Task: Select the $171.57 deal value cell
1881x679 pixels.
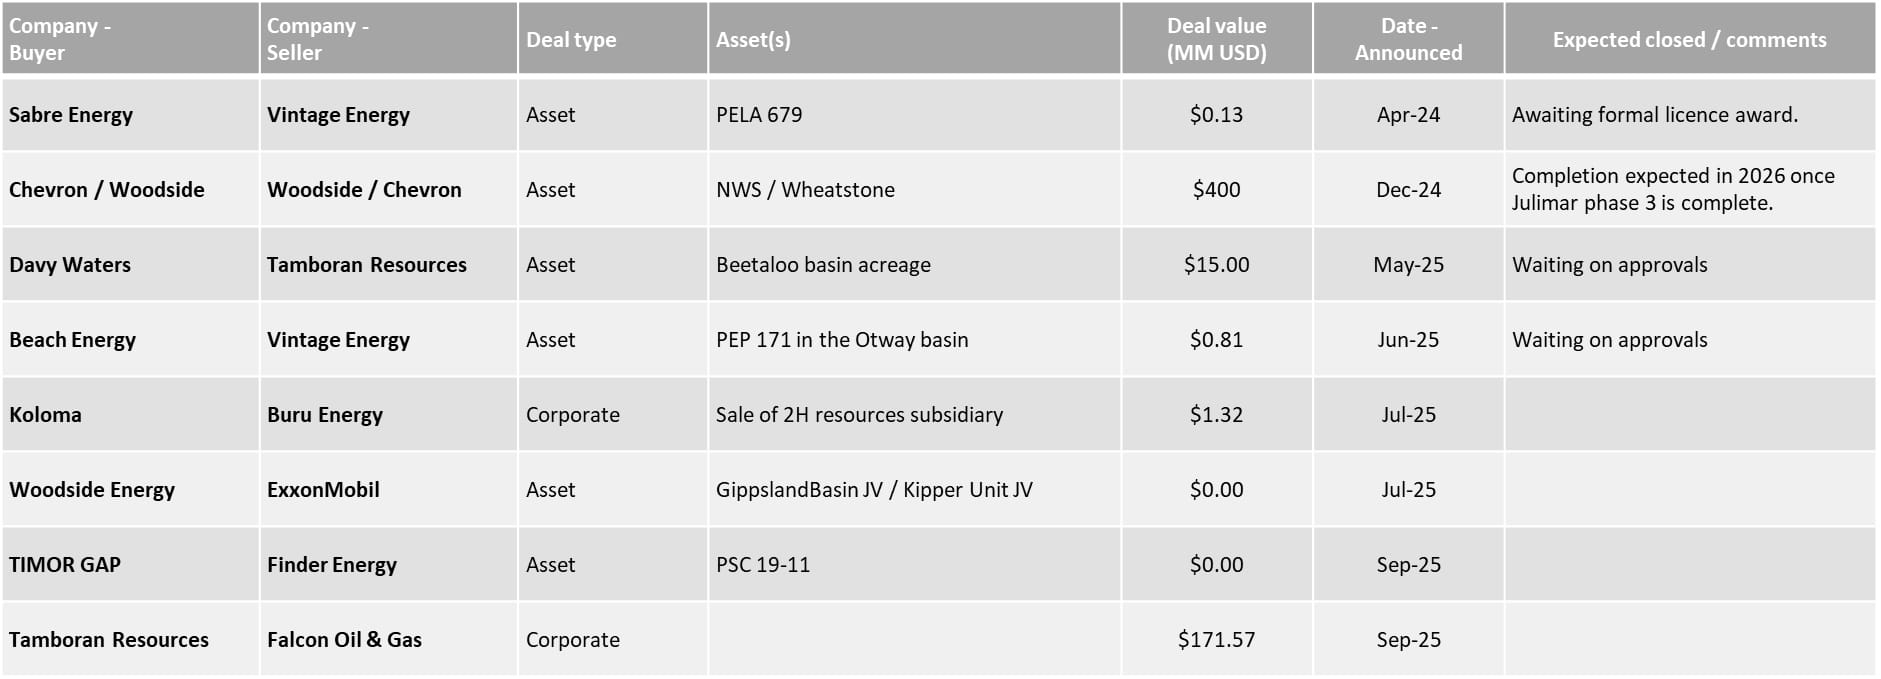Action: 1216,640
